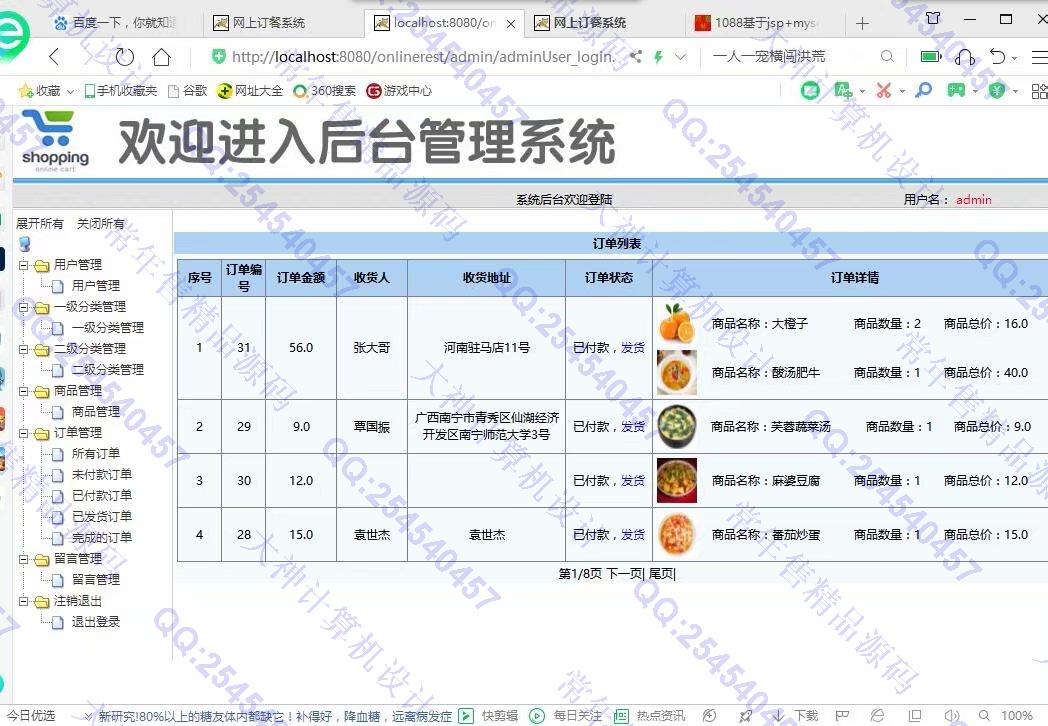Open the 360搜索 bookmark

click(325, 90)
